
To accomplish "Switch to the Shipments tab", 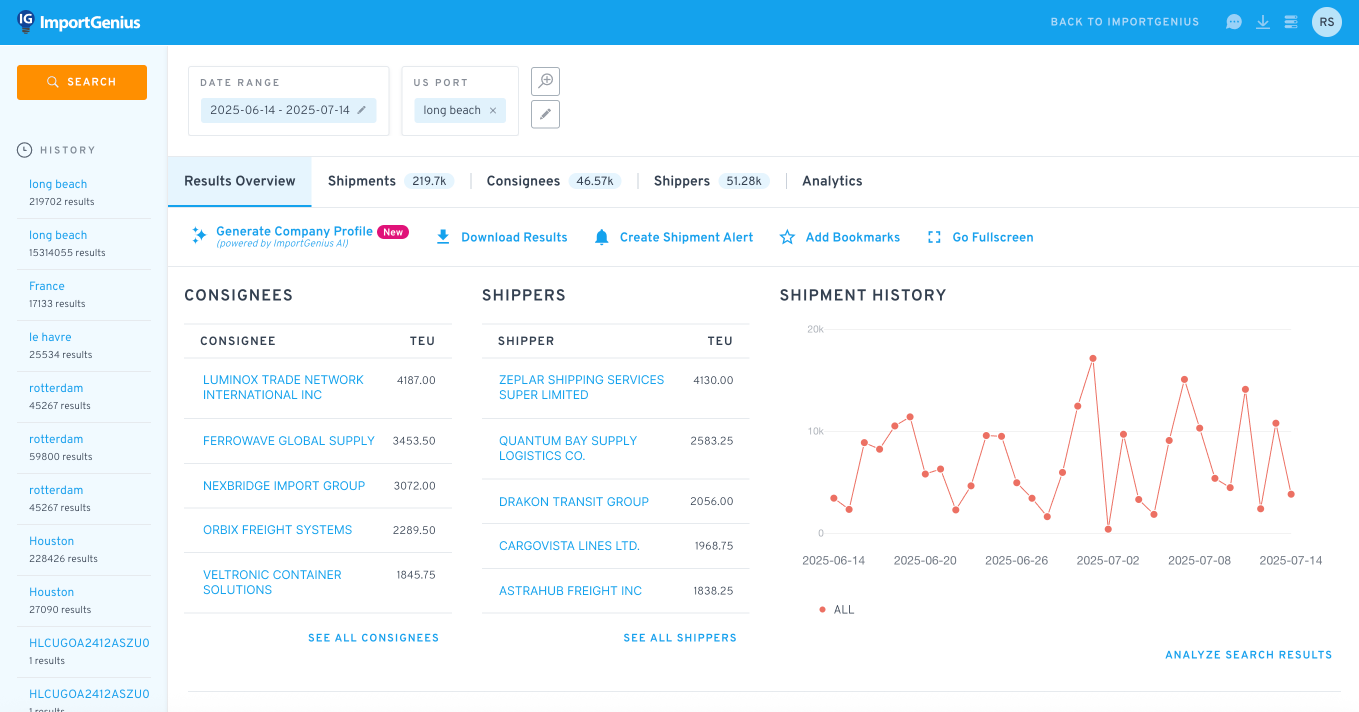I will [362, 181].
